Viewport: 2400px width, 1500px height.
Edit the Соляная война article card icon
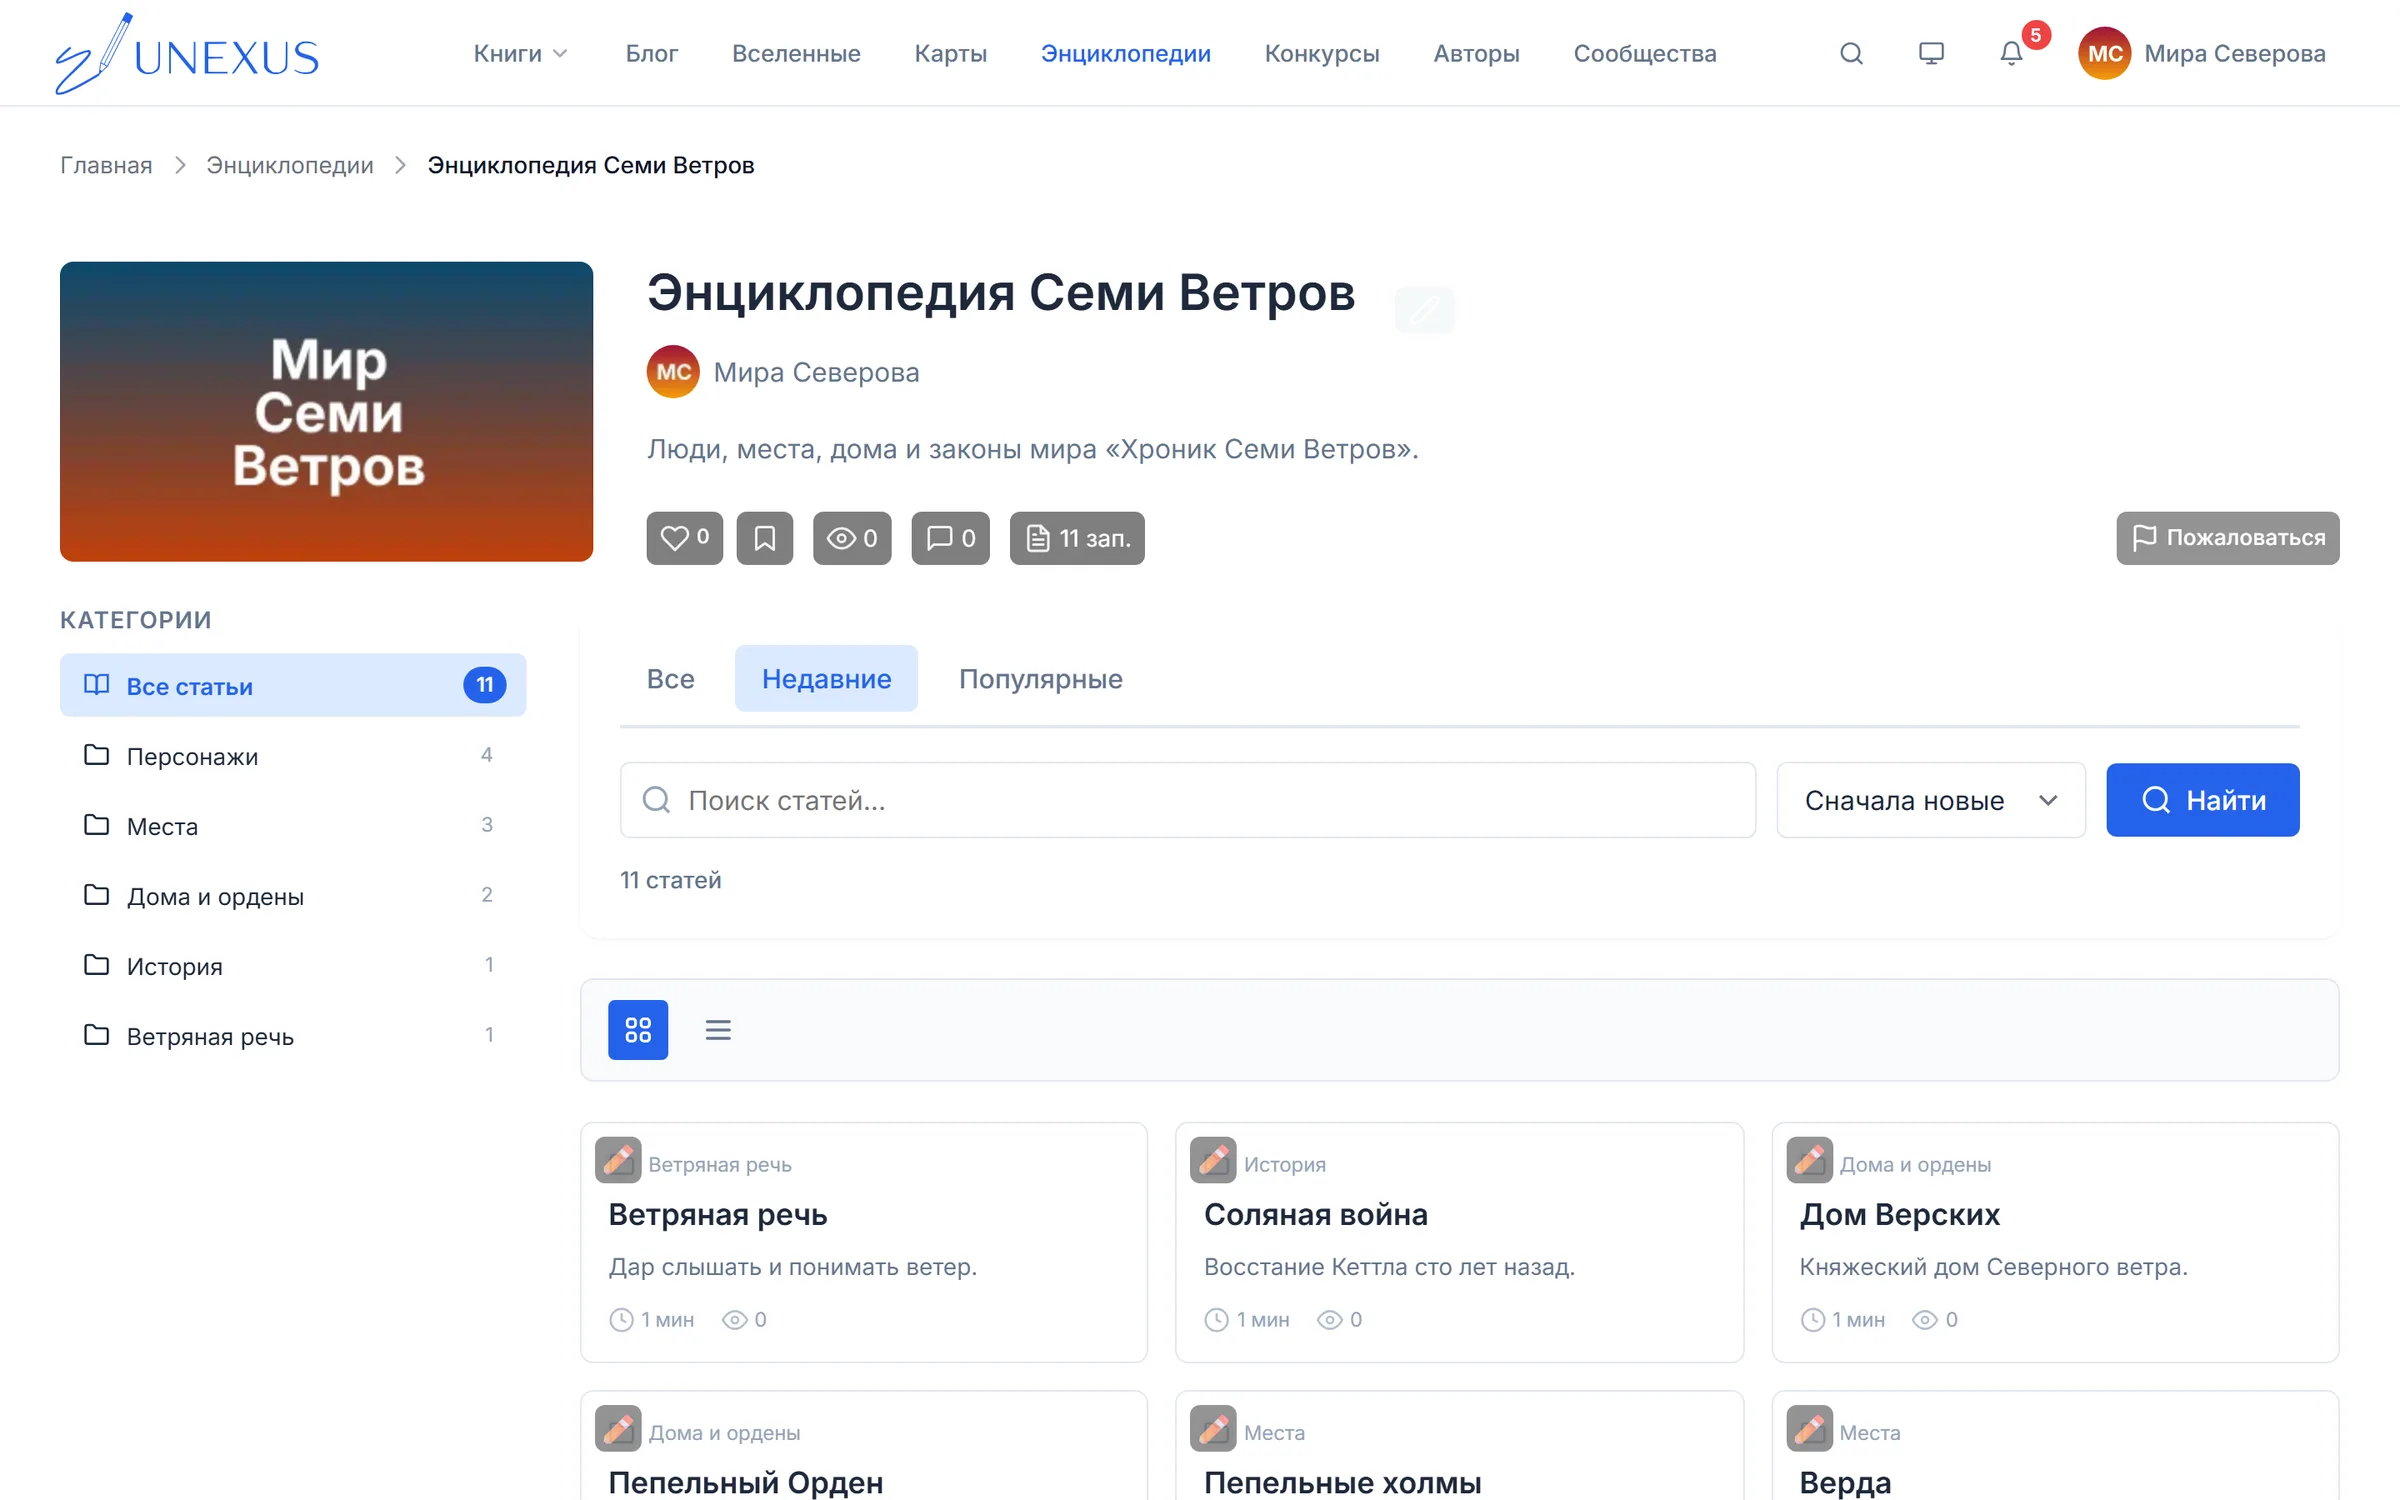point(1213,1161)
